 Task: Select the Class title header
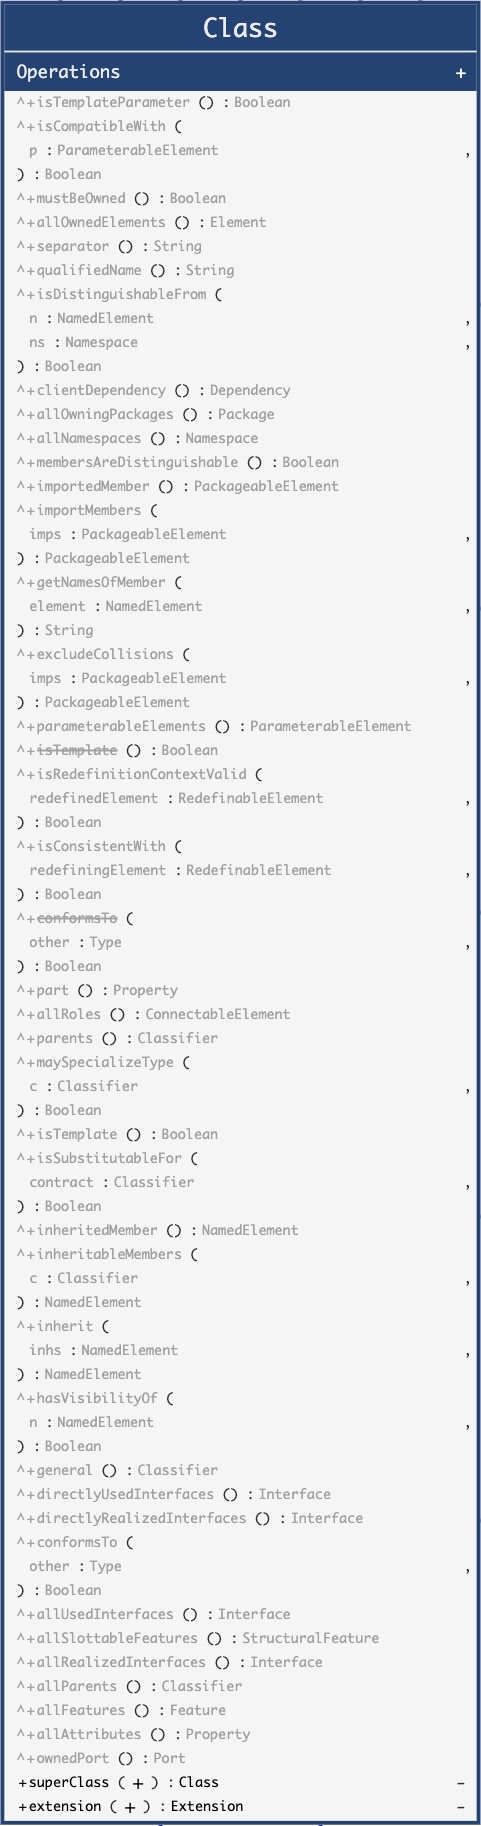coord(240,28)
